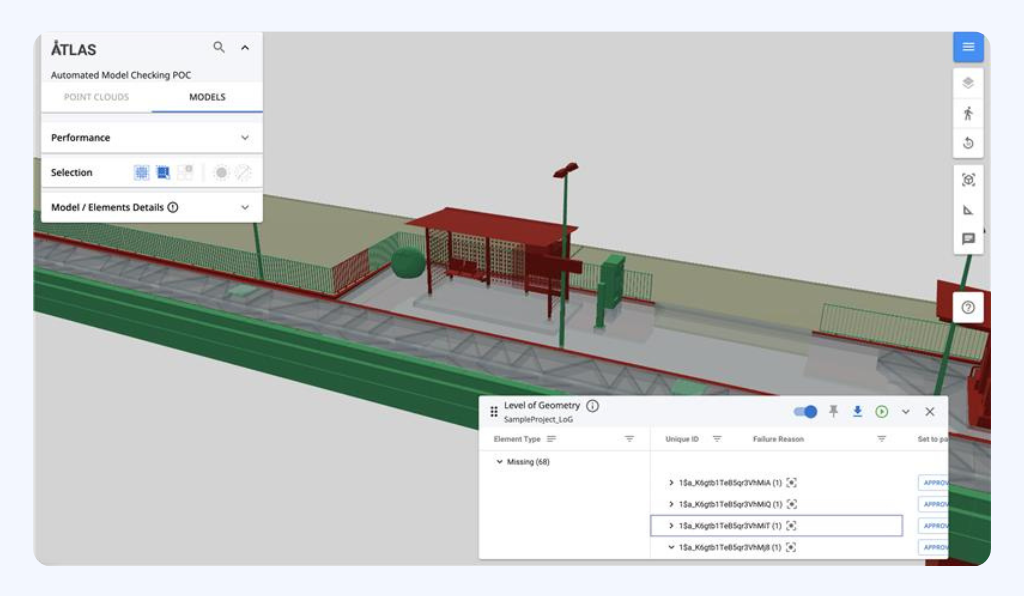Toggle the second blue Selection mode icon
Screen dimensions: 1024x596
(x=163, y=173)
